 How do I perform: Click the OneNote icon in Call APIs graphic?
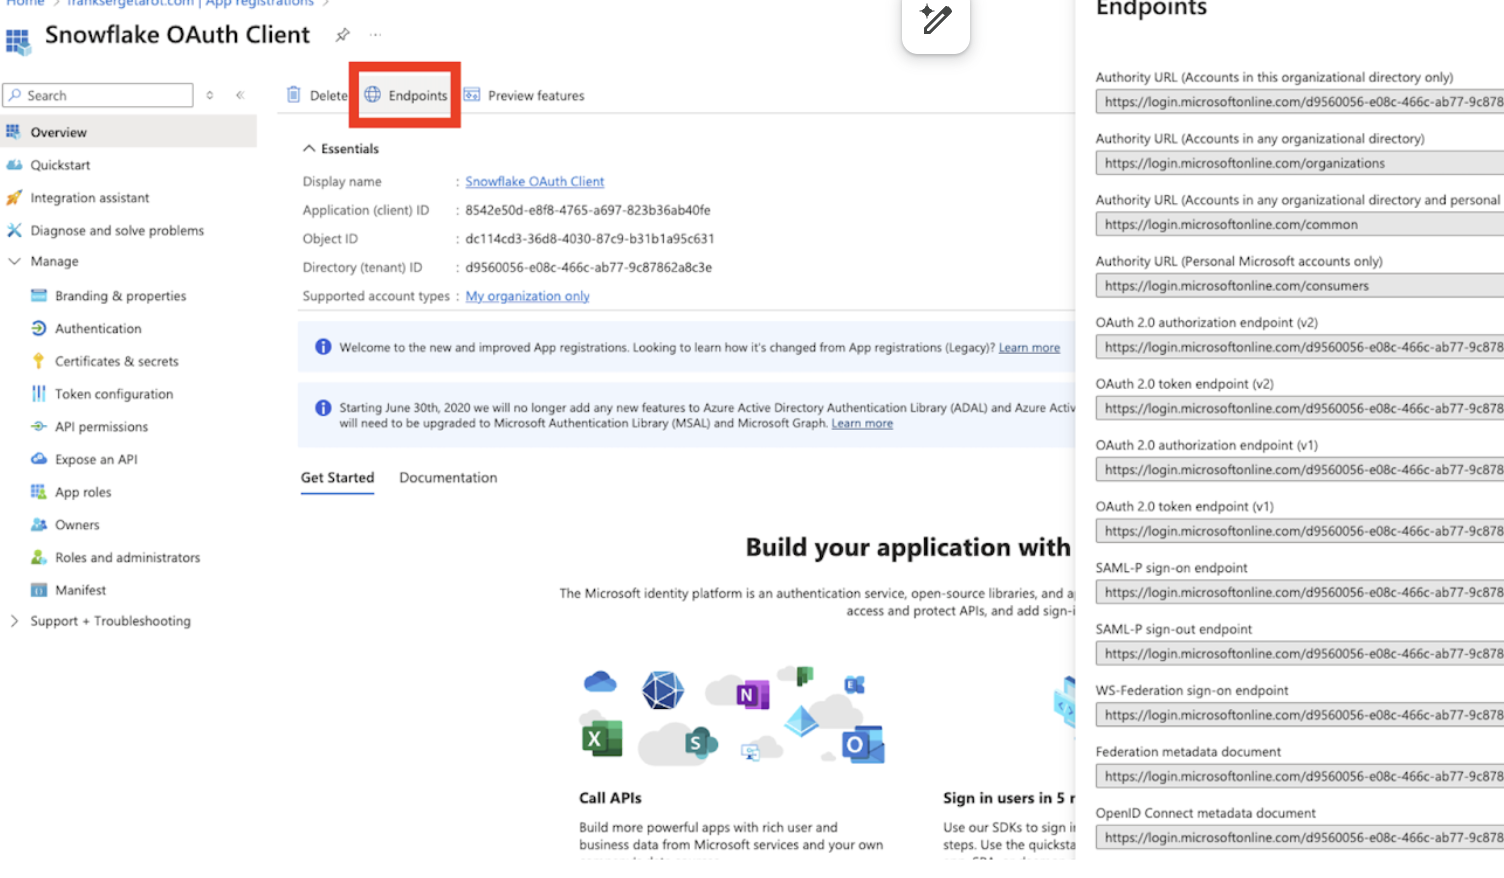tap(752, 694)
